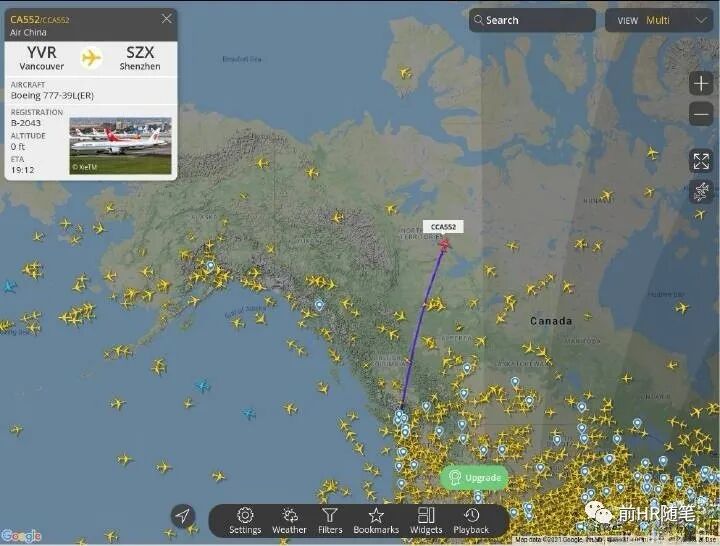Open Playback history icon
The image size is (720, 546).
(471, 515)
